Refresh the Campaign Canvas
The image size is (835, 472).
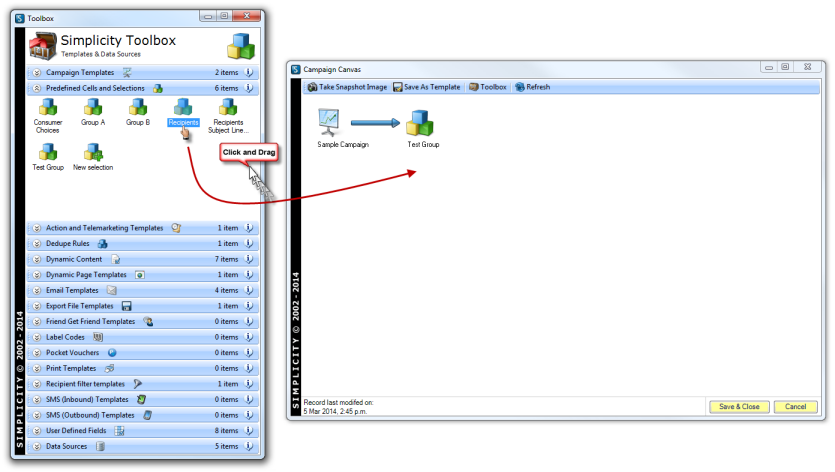[x=533, y=87]
